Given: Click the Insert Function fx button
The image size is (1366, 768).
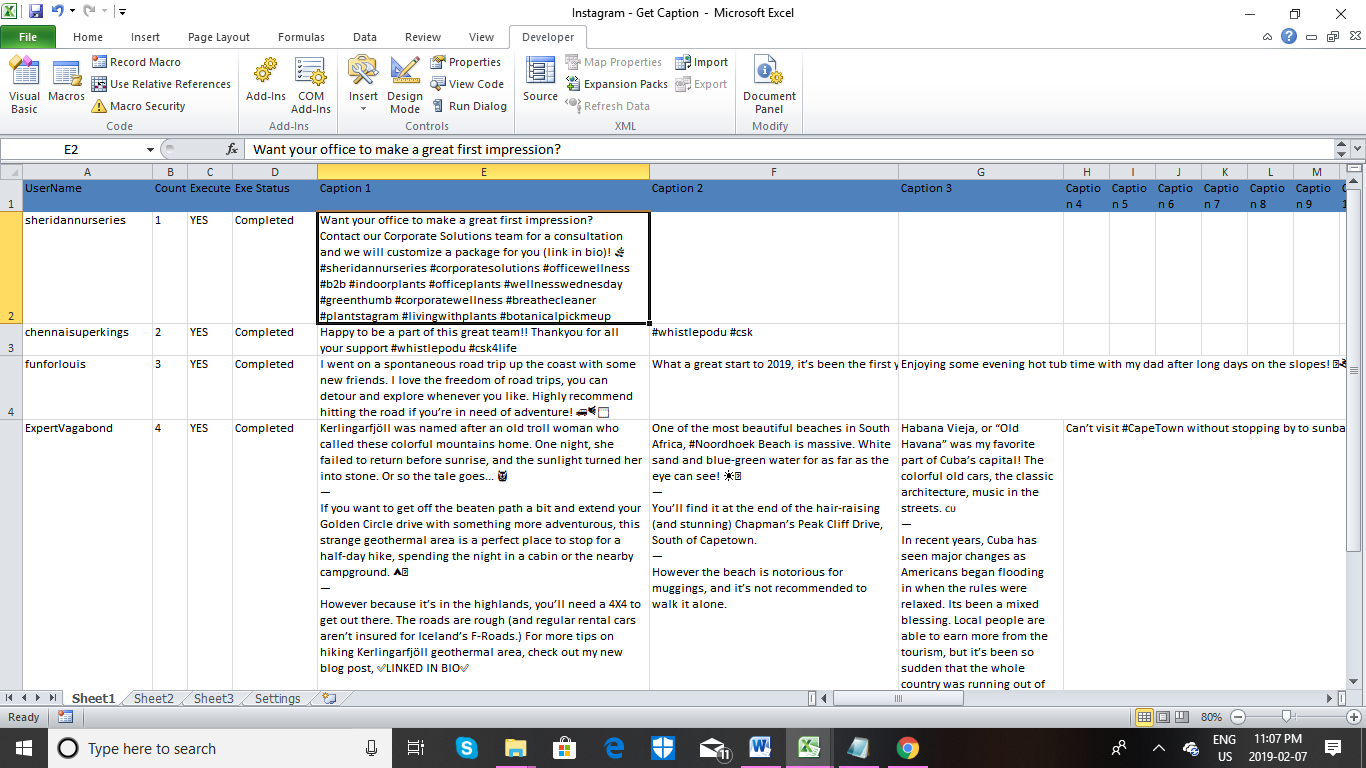Looking at the screenshot, I should pyautogui.click(x=232, y=149).
